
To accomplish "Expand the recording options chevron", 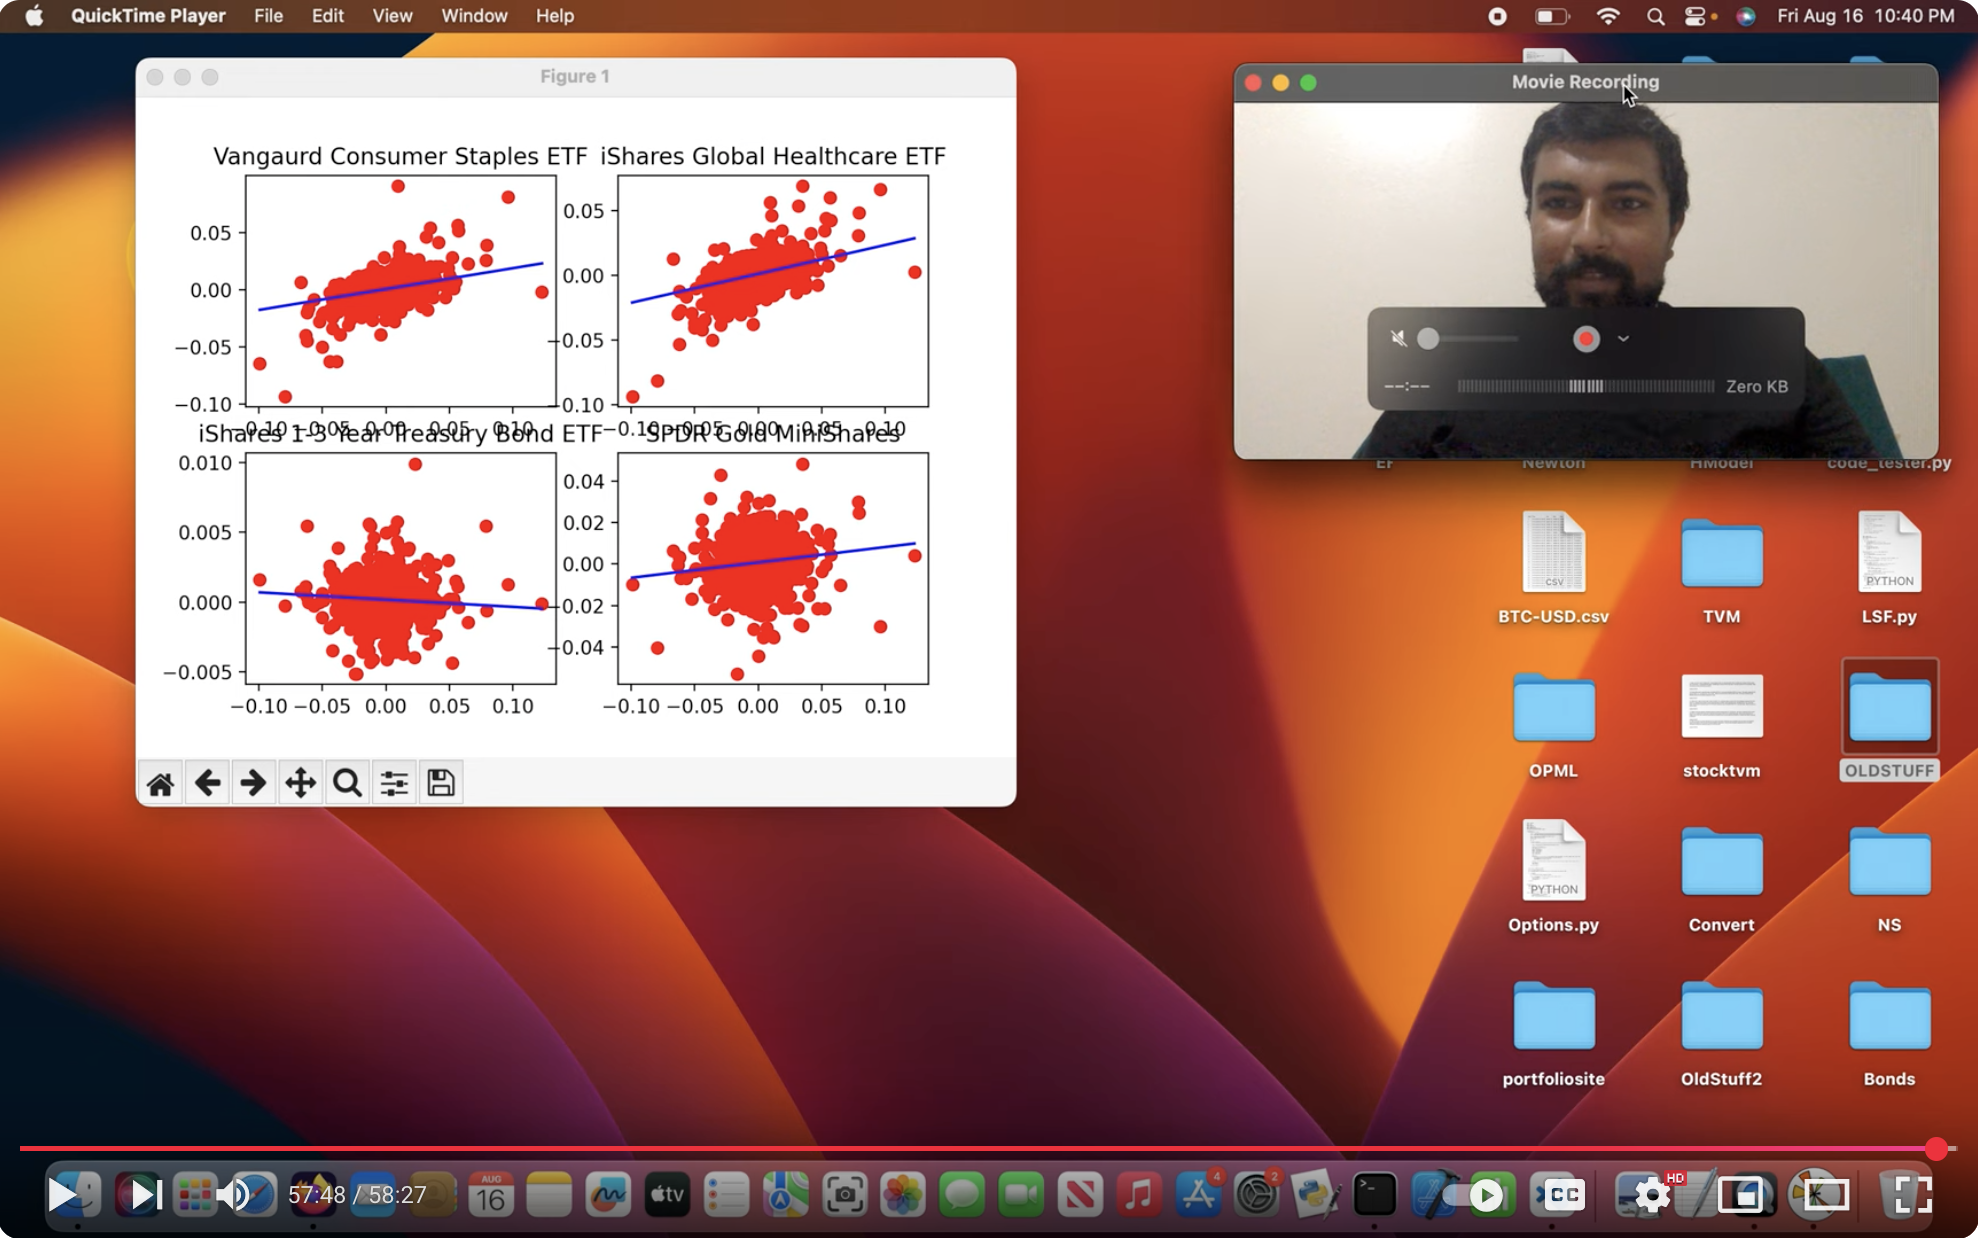I will (x=1624, y=339).
